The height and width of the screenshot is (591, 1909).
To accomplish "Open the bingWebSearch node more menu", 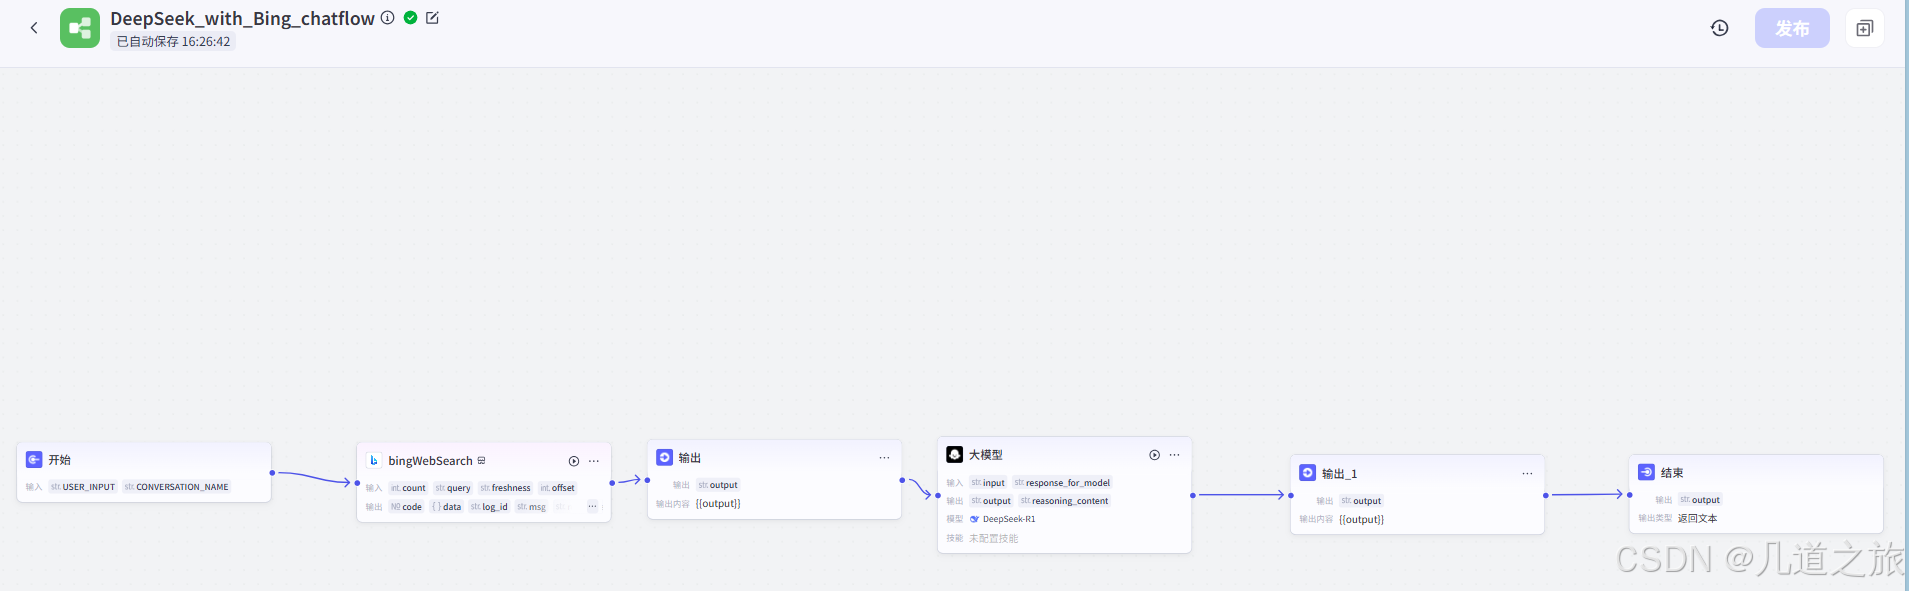I will (x=594, y=461).
